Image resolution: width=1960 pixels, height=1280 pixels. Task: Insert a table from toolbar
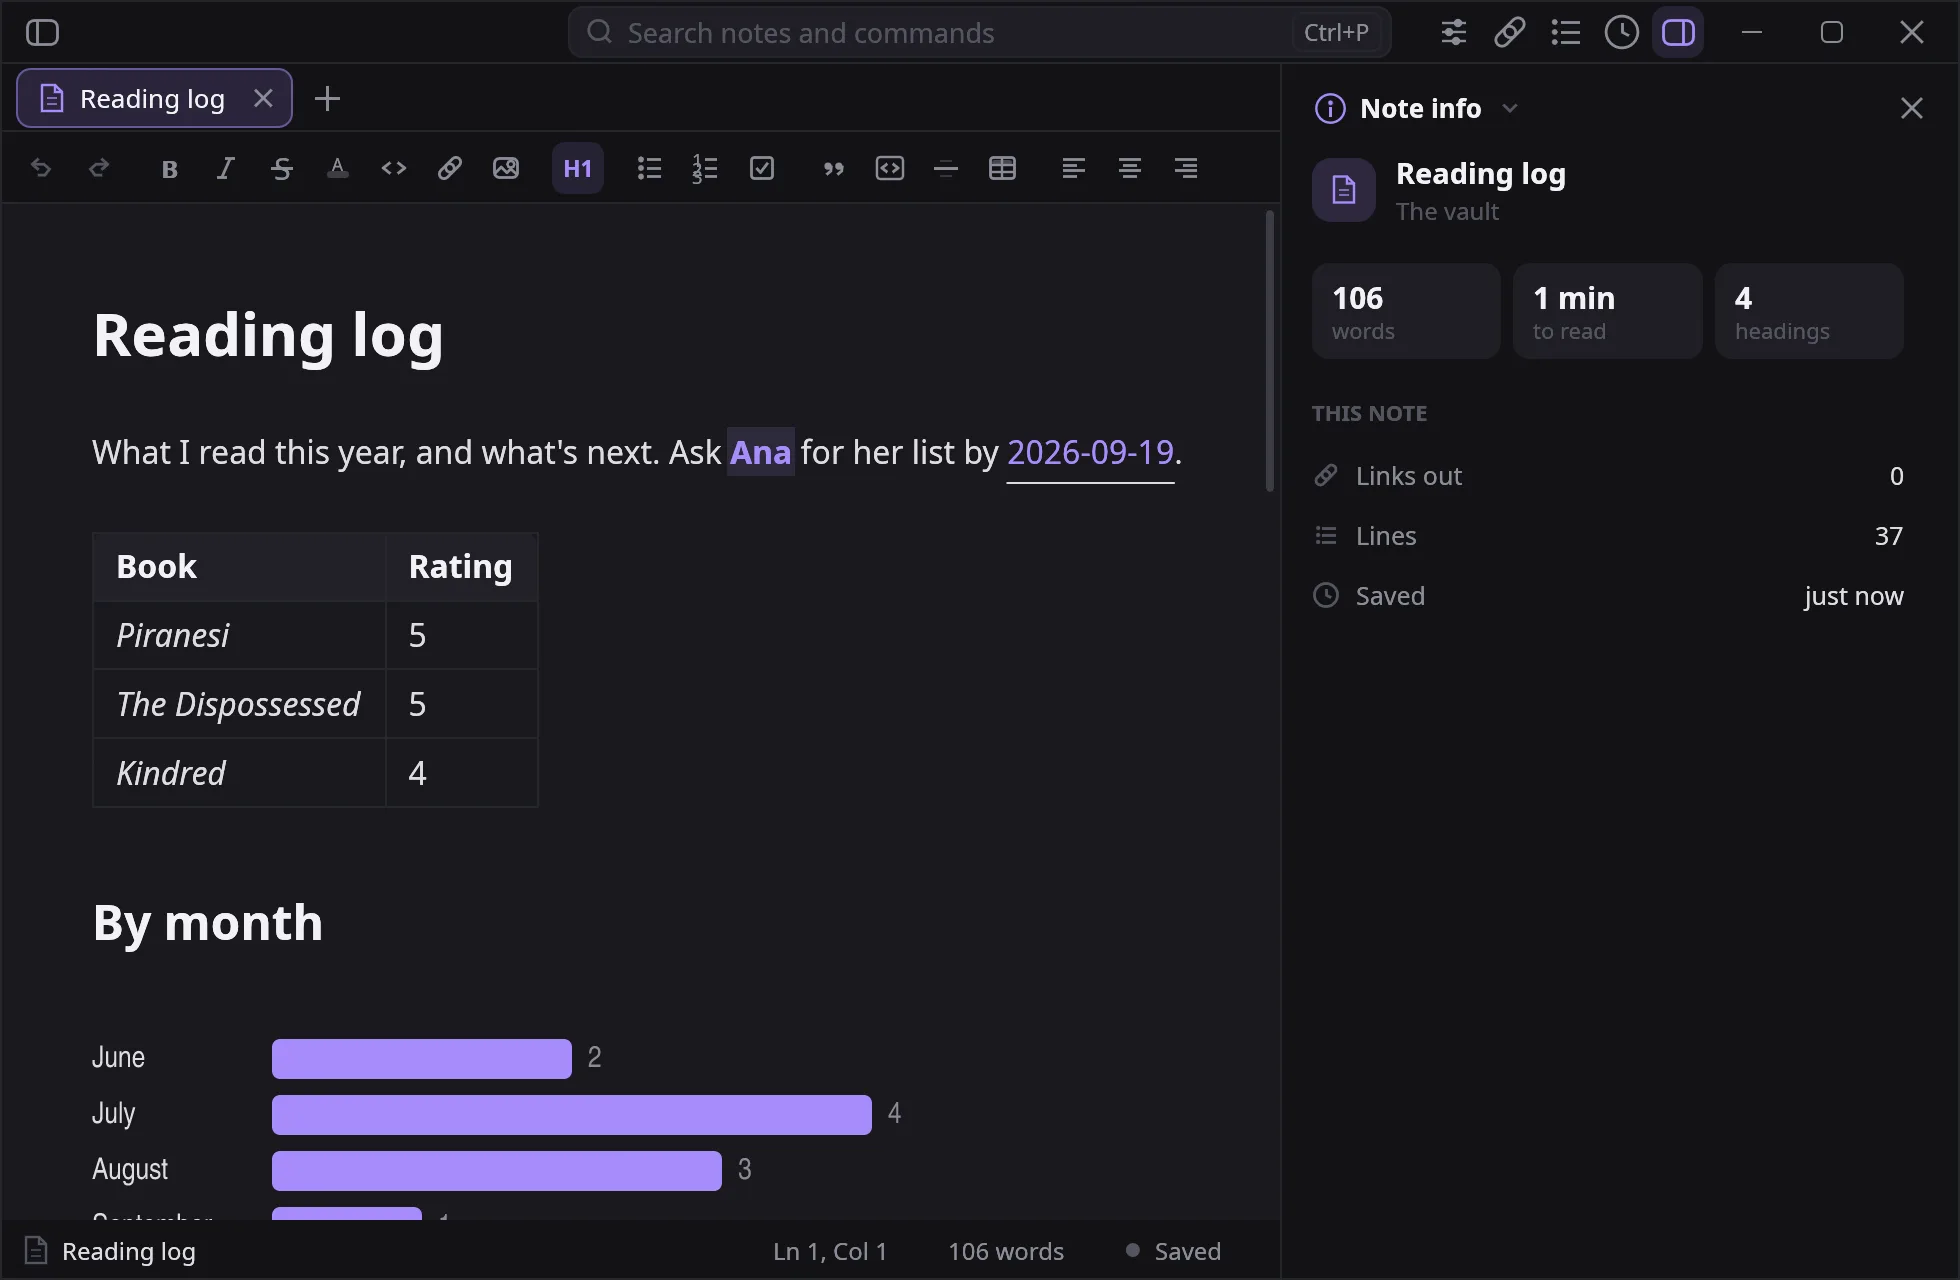tap(1002, 168)
